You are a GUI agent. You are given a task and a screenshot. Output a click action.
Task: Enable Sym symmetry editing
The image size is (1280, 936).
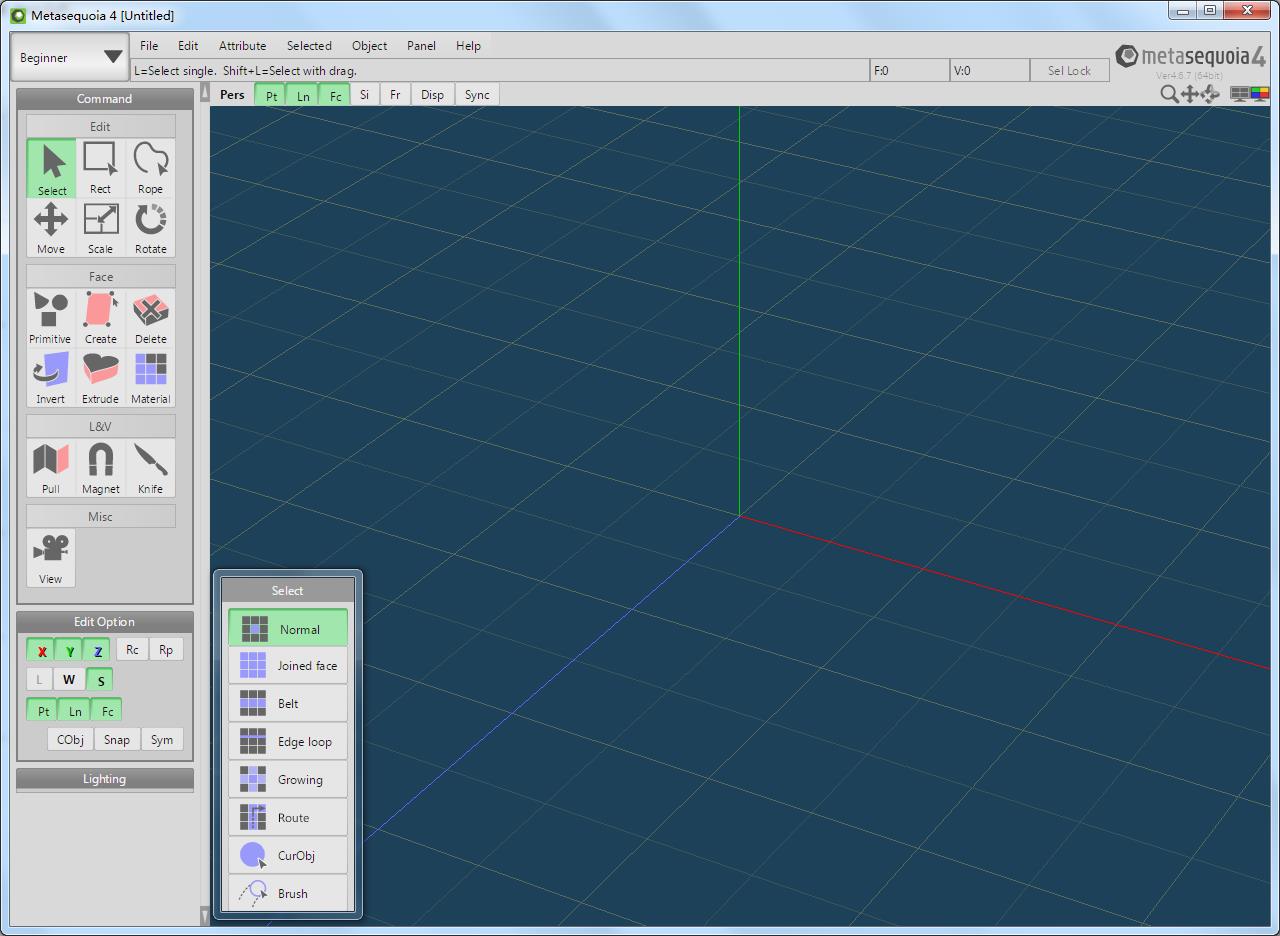(162, 740)
